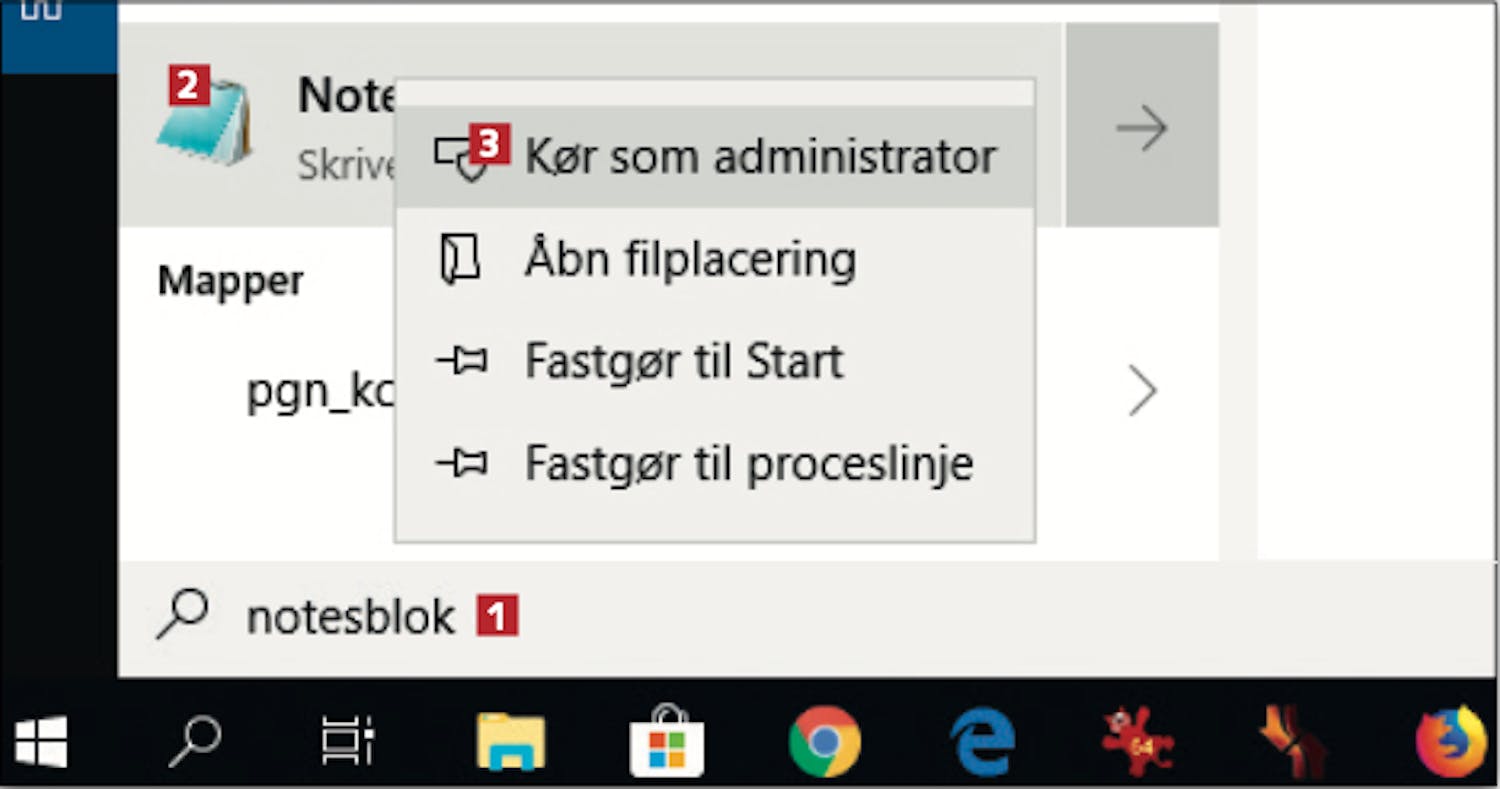Choose Åbn filplacering from context menu
Screen dimensions: 1500x789
pyautogui.click(x=715, y=259)
